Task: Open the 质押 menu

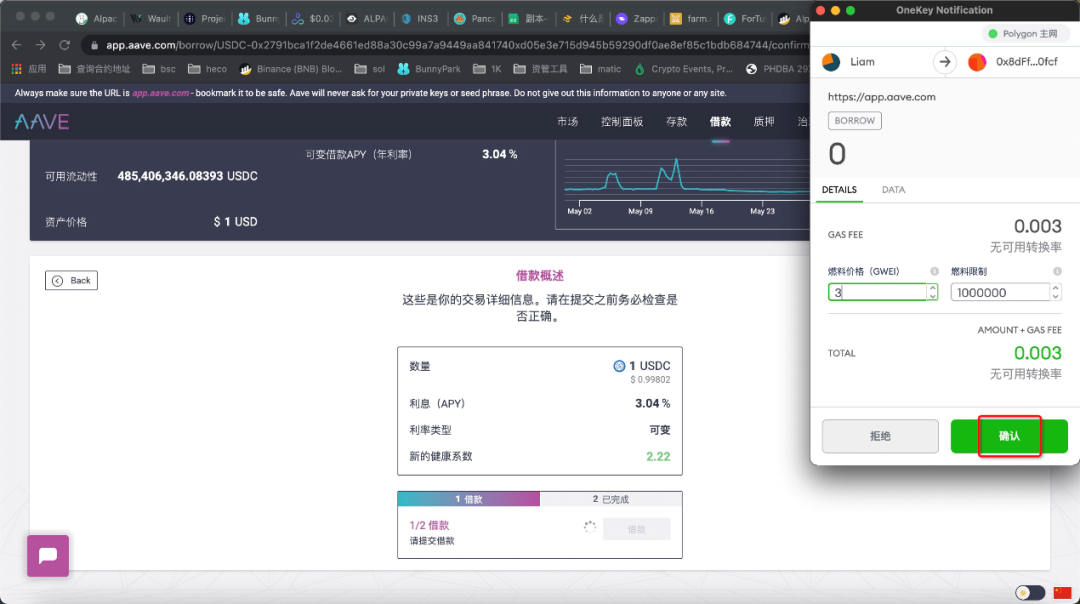Action: pos(764,122)
